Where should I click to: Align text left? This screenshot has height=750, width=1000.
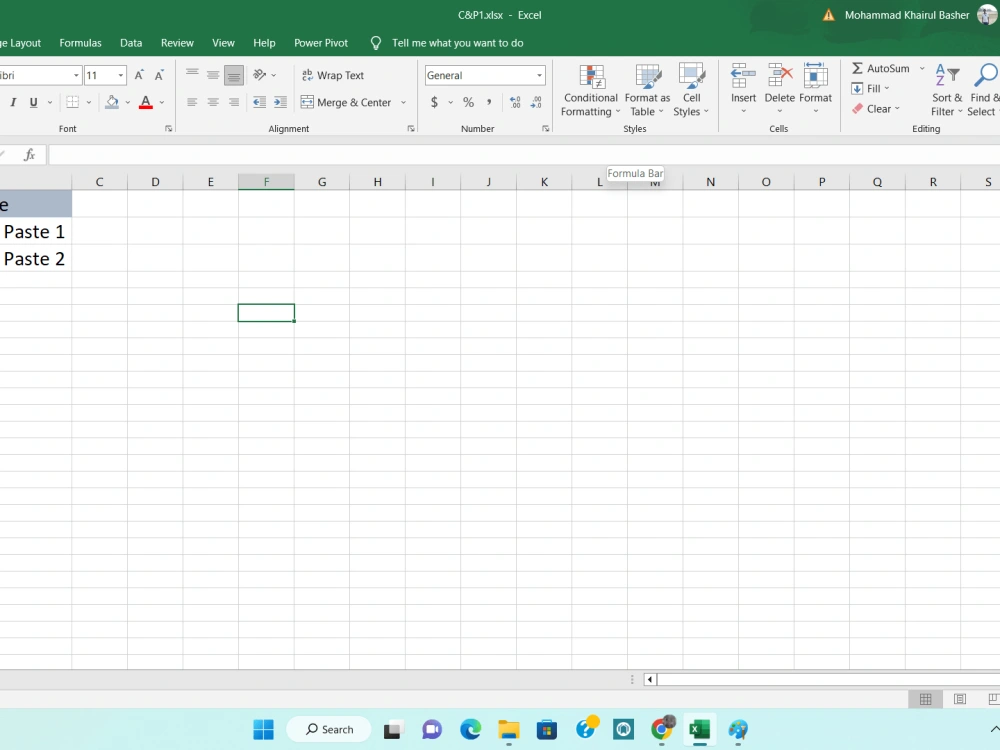(192, 102)
